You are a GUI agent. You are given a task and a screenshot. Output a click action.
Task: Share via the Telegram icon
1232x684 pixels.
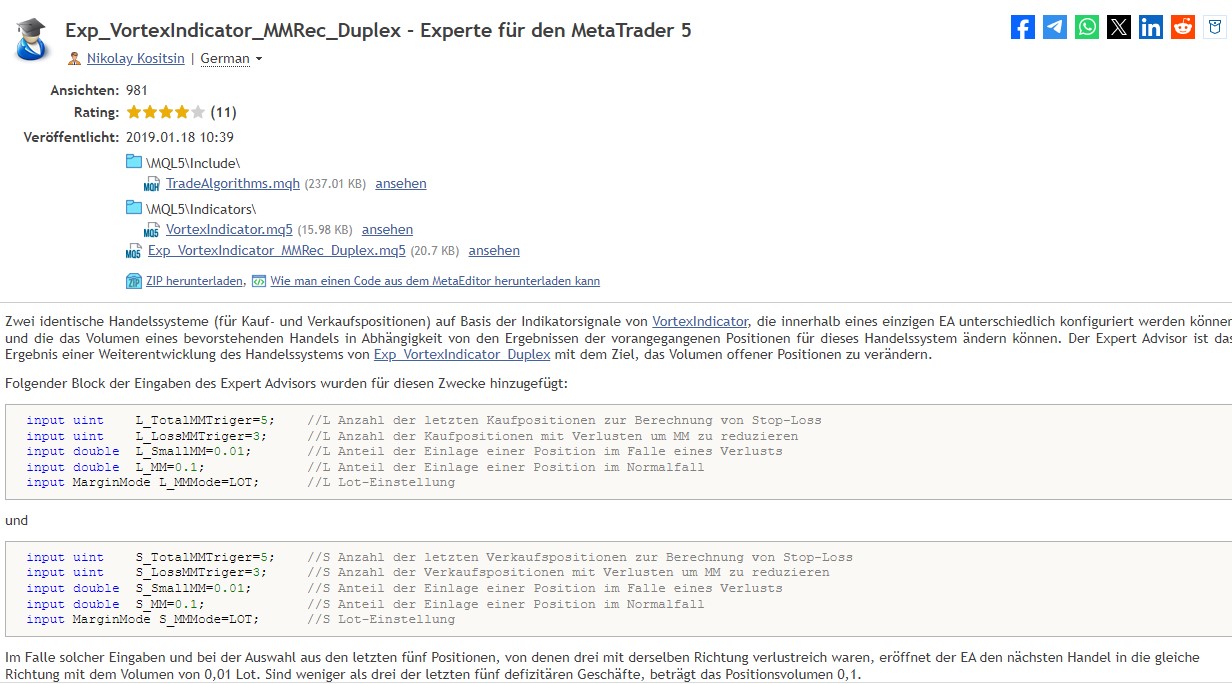(x=1055, y=27)
